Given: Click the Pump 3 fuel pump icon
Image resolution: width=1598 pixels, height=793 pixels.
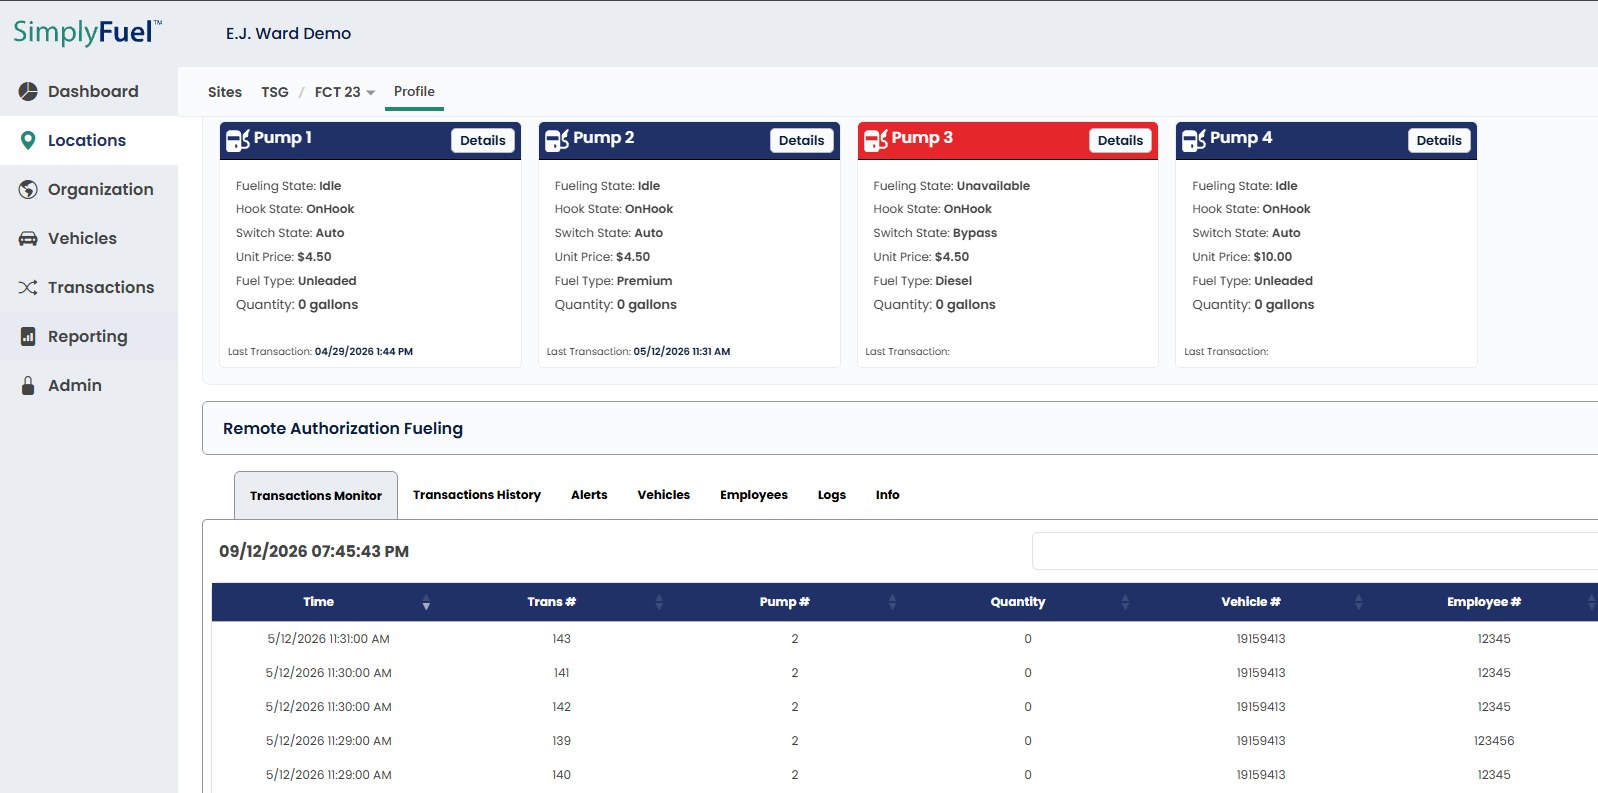Looking at the screenshot, I should (x=876, y=140).
